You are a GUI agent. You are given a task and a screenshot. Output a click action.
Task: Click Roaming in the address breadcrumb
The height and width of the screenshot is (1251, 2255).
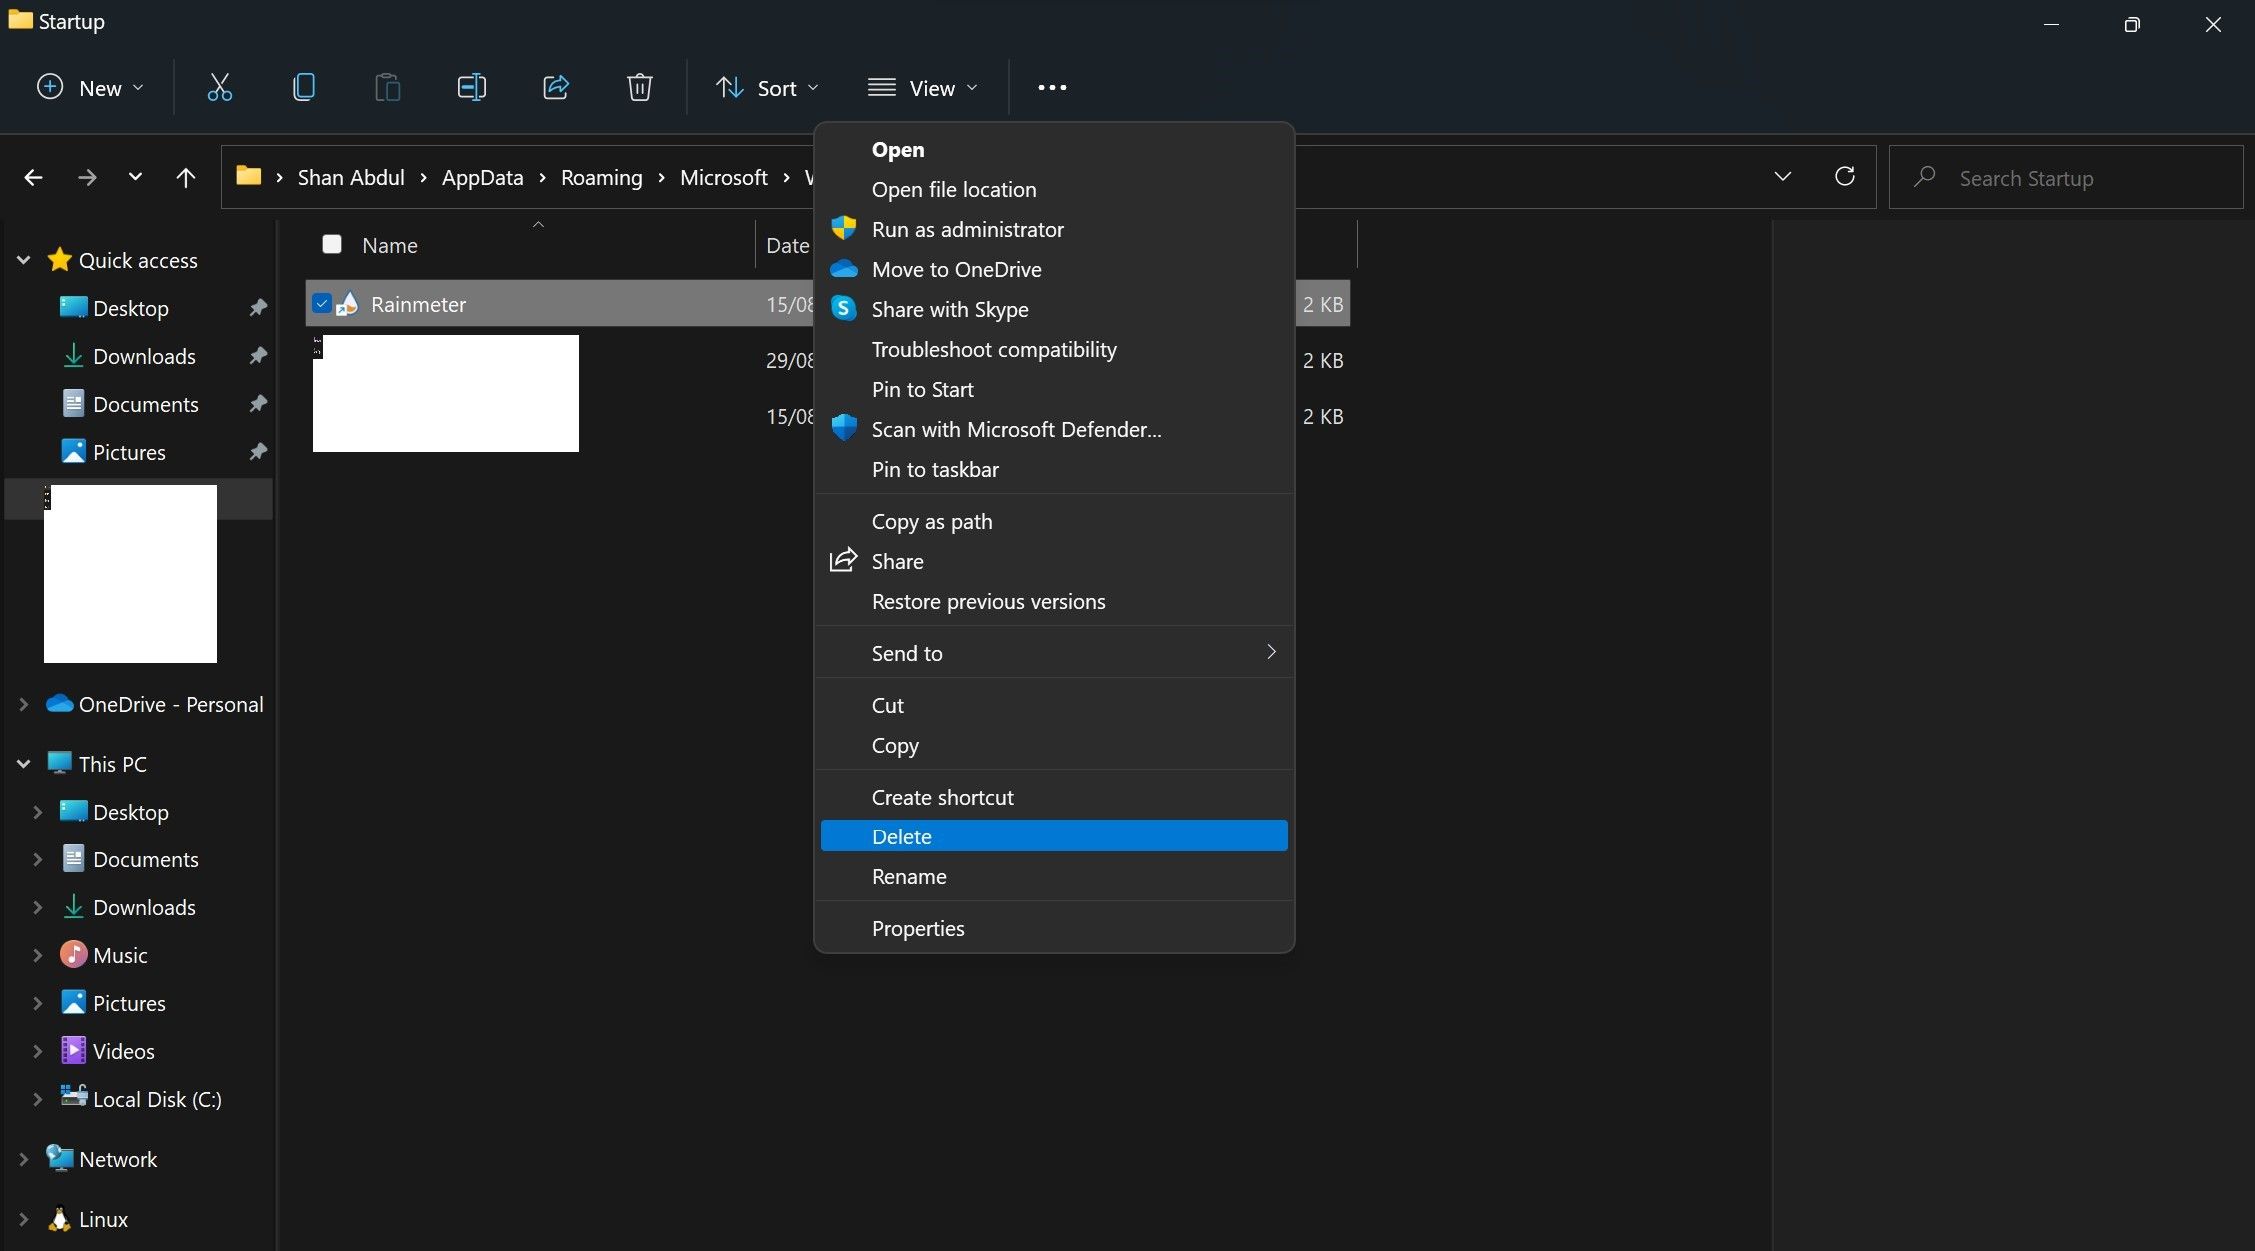click(601, 177)
